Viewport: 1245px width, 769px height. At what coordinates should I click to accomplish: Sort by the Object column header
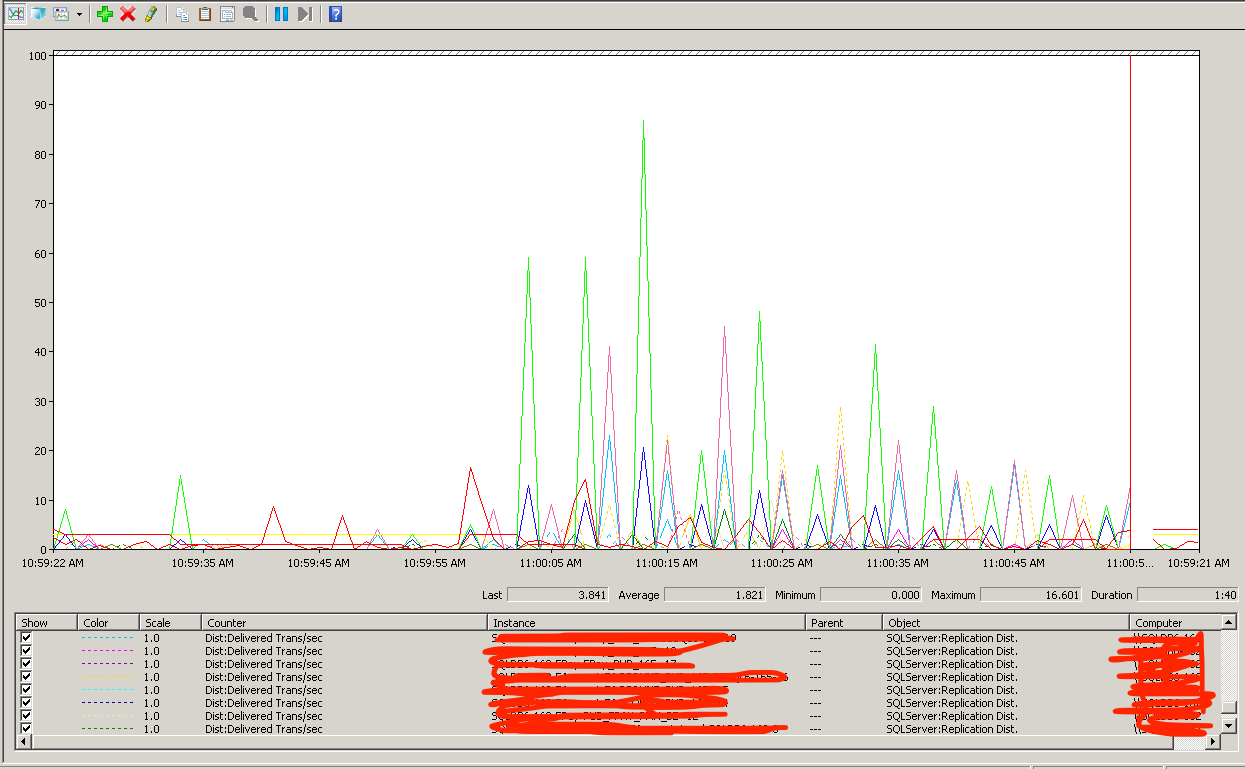click(x=1006, y=622)
